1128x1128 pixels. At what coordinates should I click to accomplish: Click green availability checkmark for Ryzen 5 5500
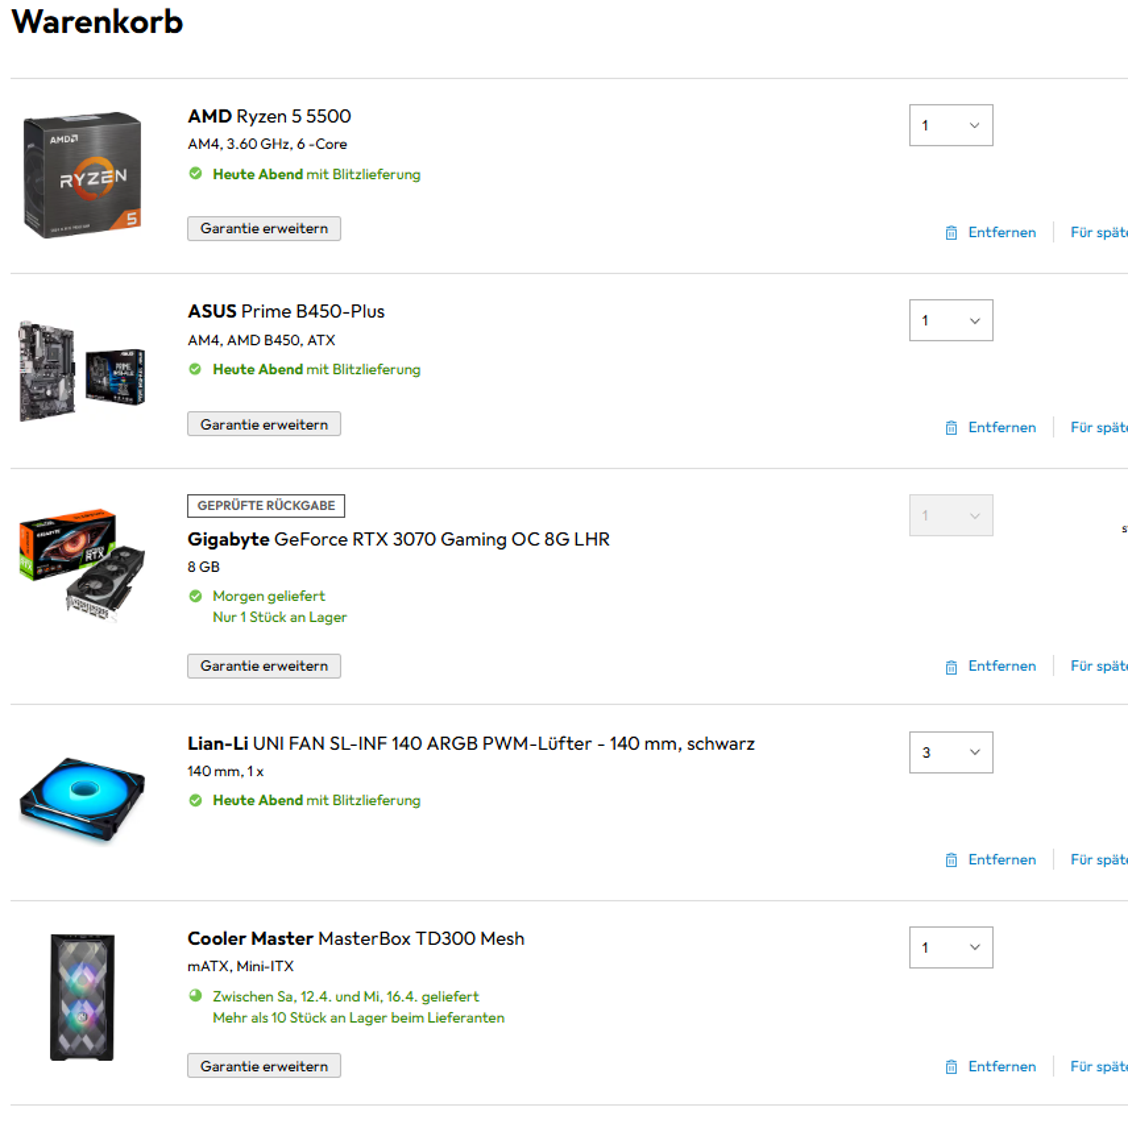click(195, 173)
